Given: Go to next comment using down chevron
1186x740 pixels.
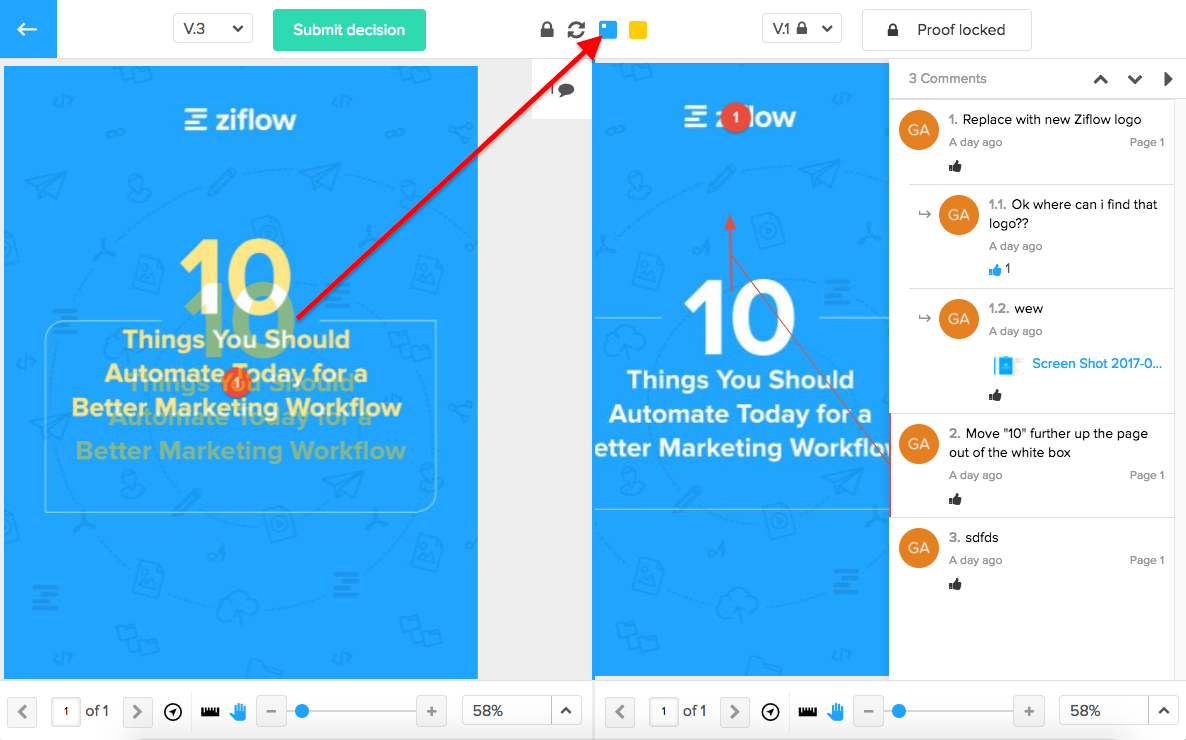Looking at the screenshot, I should click(1135, 79).
